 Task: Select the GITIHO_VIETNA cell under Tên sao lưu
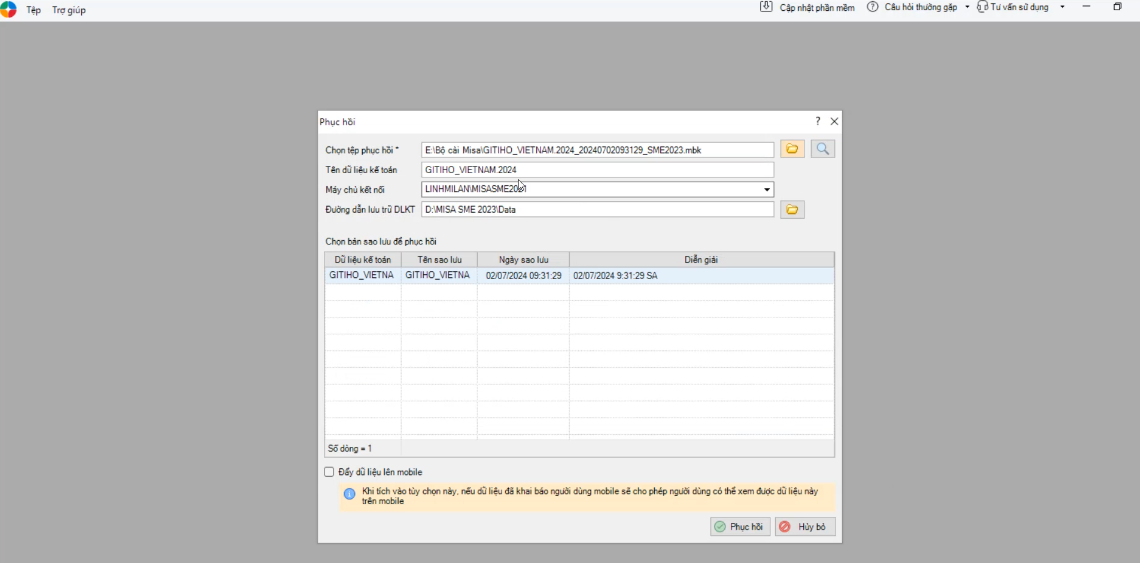439,276
